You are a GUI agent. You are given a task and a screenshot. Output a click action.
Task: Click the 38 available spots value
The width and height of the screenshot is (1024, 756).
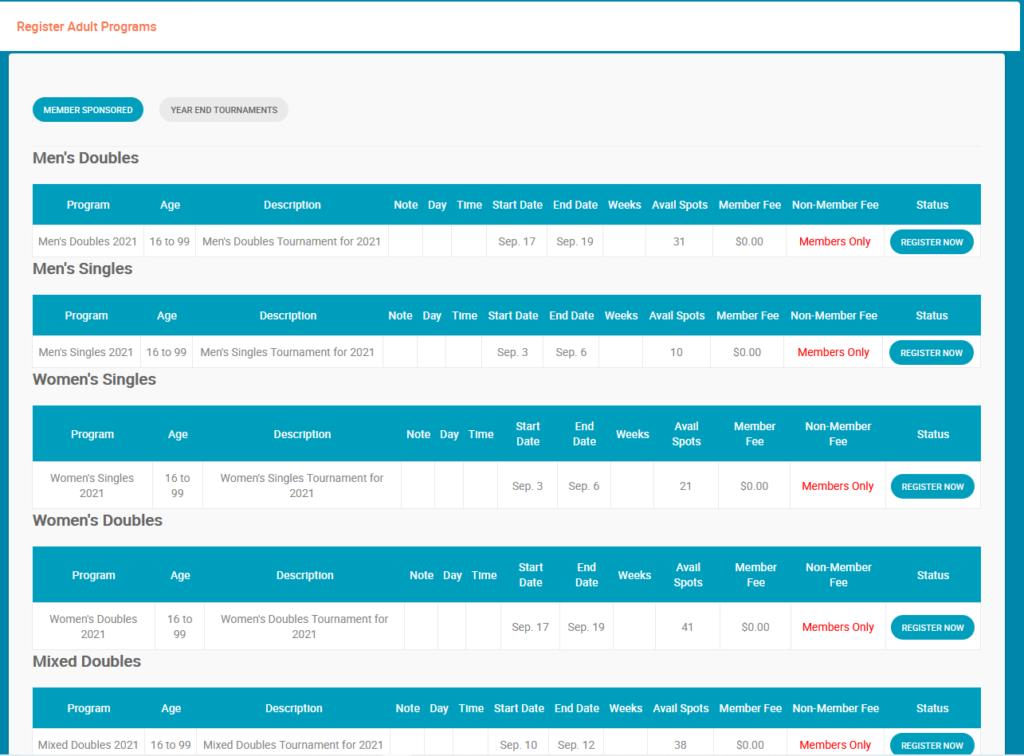point(680,745)
